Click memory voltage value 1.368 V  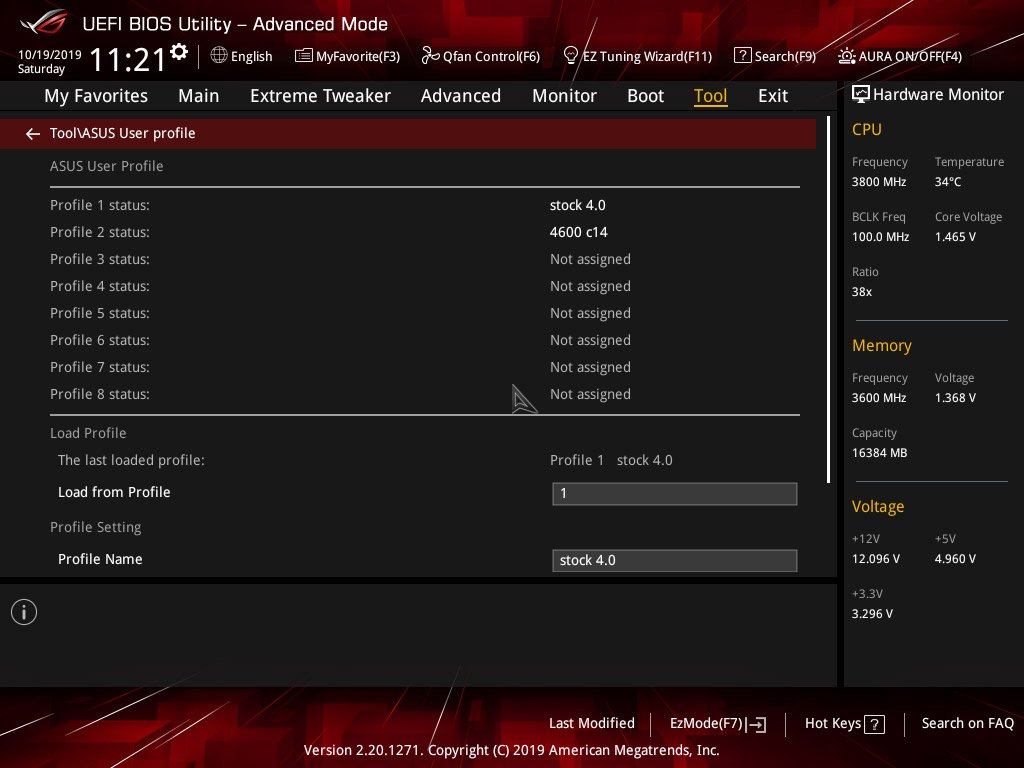pos(955,397)
